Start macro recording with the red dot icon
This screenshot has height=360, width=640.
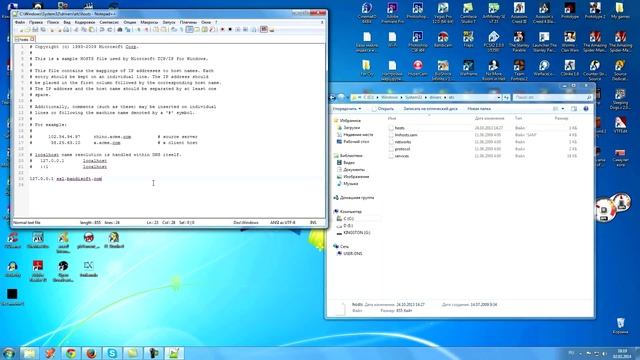222,29
